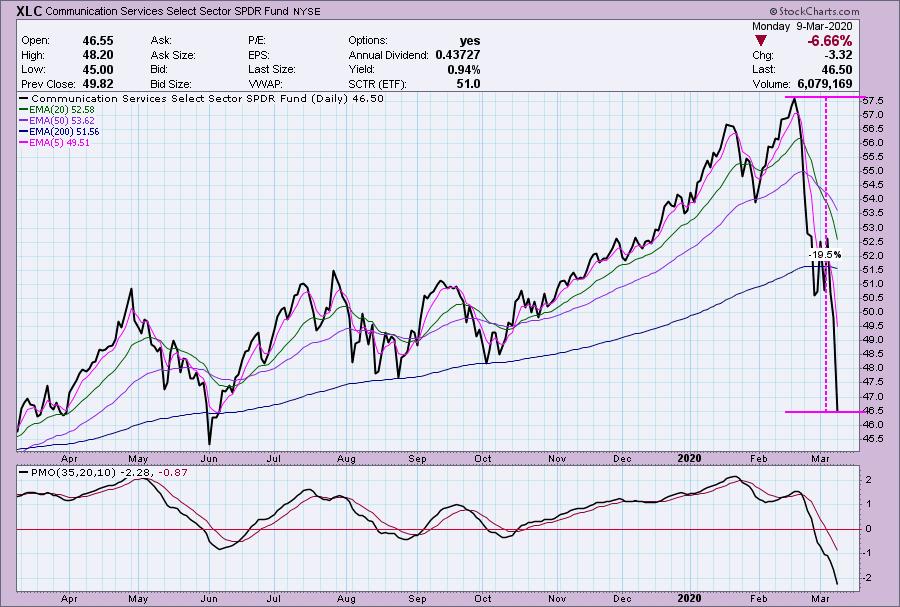Select the 'PMO(35,20,10)' indicator label
This screenshot has width=900, height=607.
click(72, 473)
